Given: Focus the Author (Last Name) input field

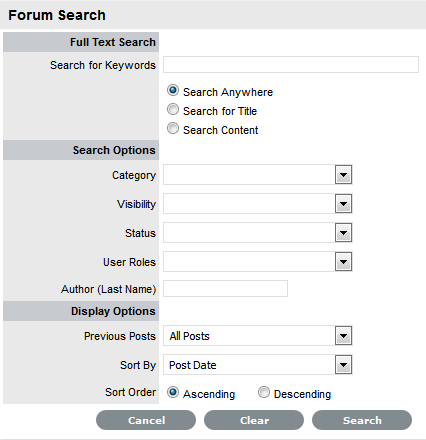Looking at the screenshot, I should (225, 288).
